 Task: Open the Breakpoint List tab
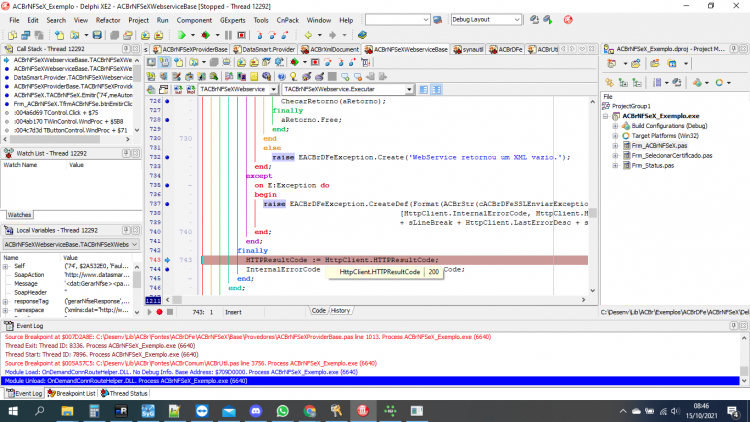71,393
